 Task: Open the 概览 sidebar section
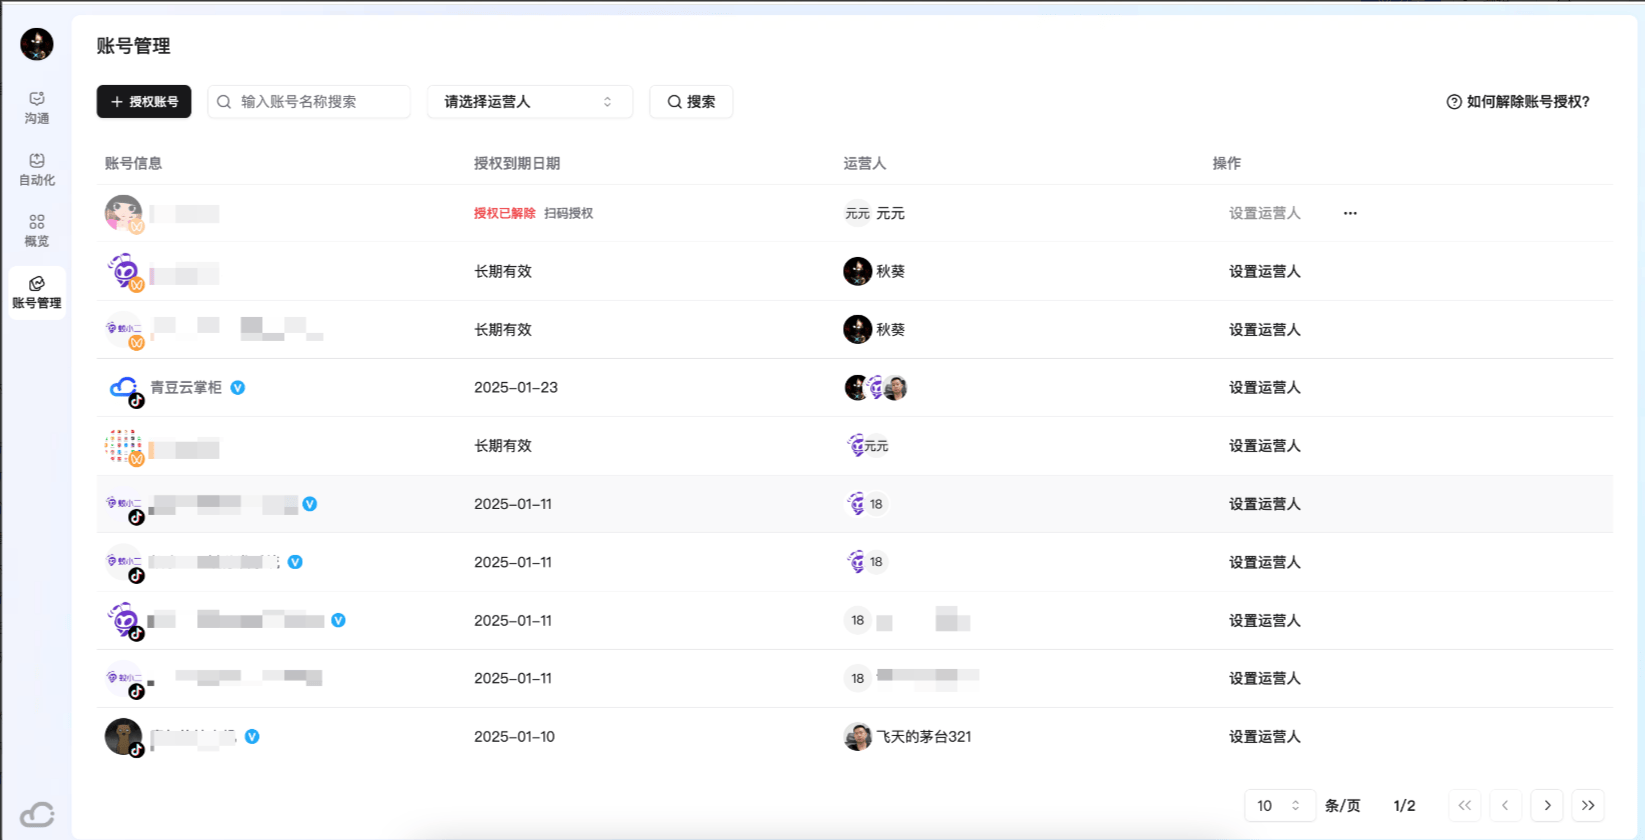point(37,230)
